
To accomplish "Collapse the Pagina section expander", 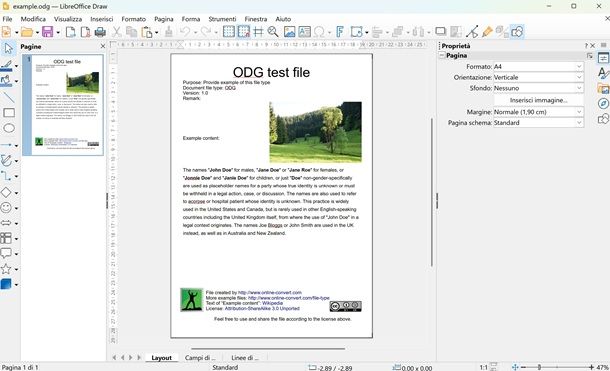I will pyautogui.click(x=442, y=56).
